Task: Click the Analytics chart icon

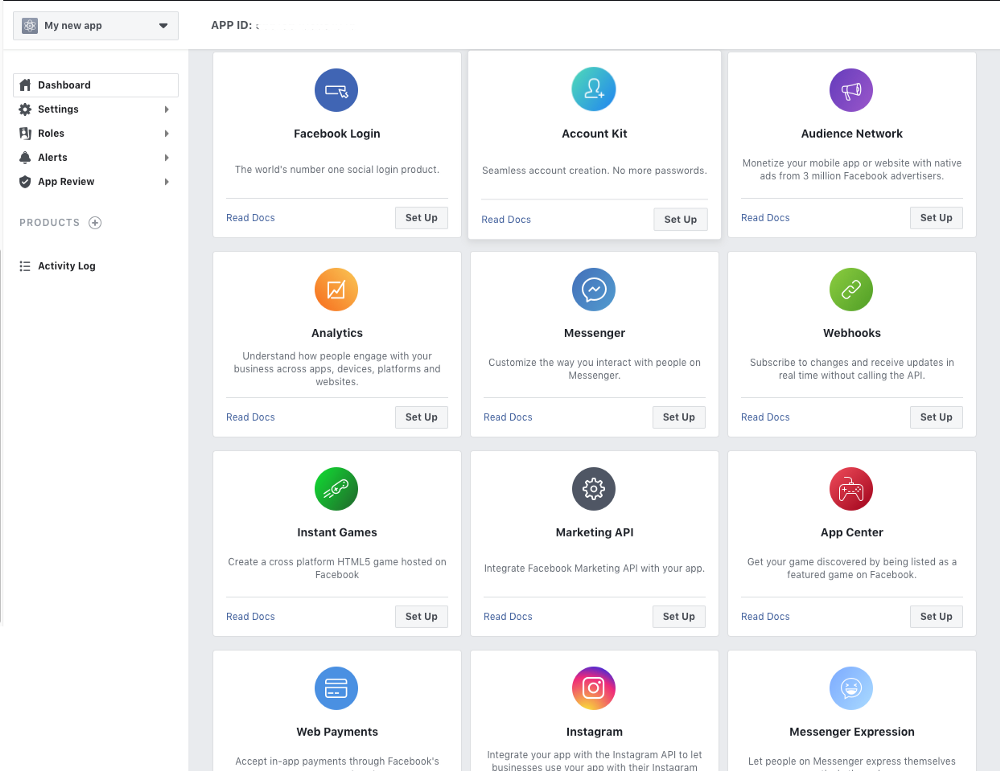Action: click(336, 290)
